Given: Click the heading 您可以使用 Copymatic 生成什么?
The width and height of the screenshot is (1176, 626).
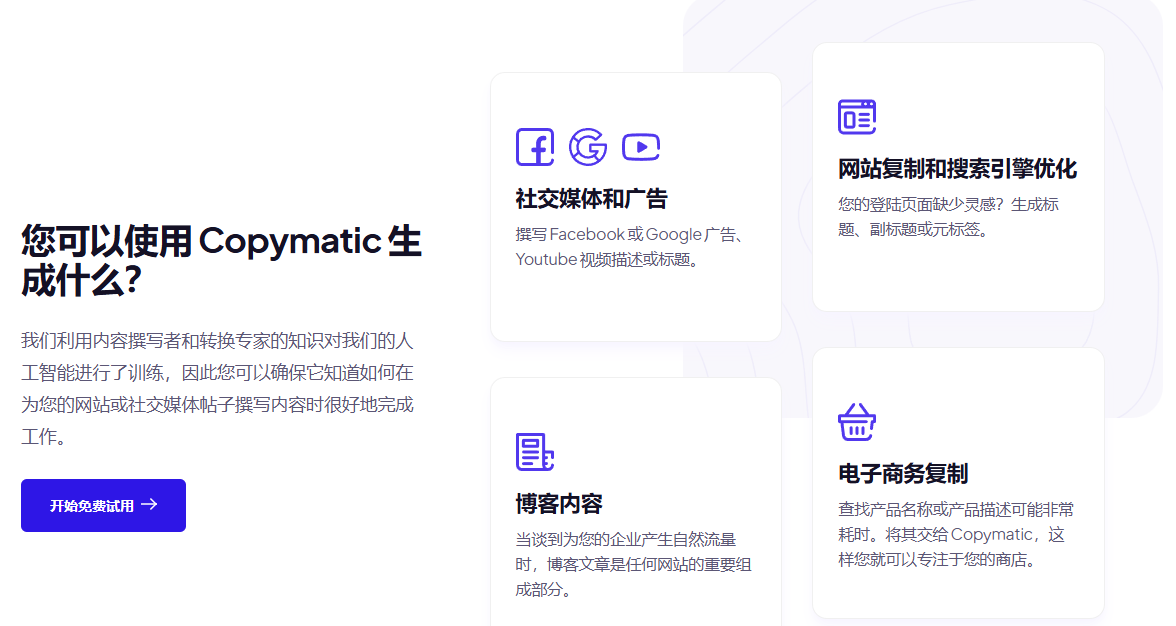Looking at the screenshot, I should [x=221, y=261].
